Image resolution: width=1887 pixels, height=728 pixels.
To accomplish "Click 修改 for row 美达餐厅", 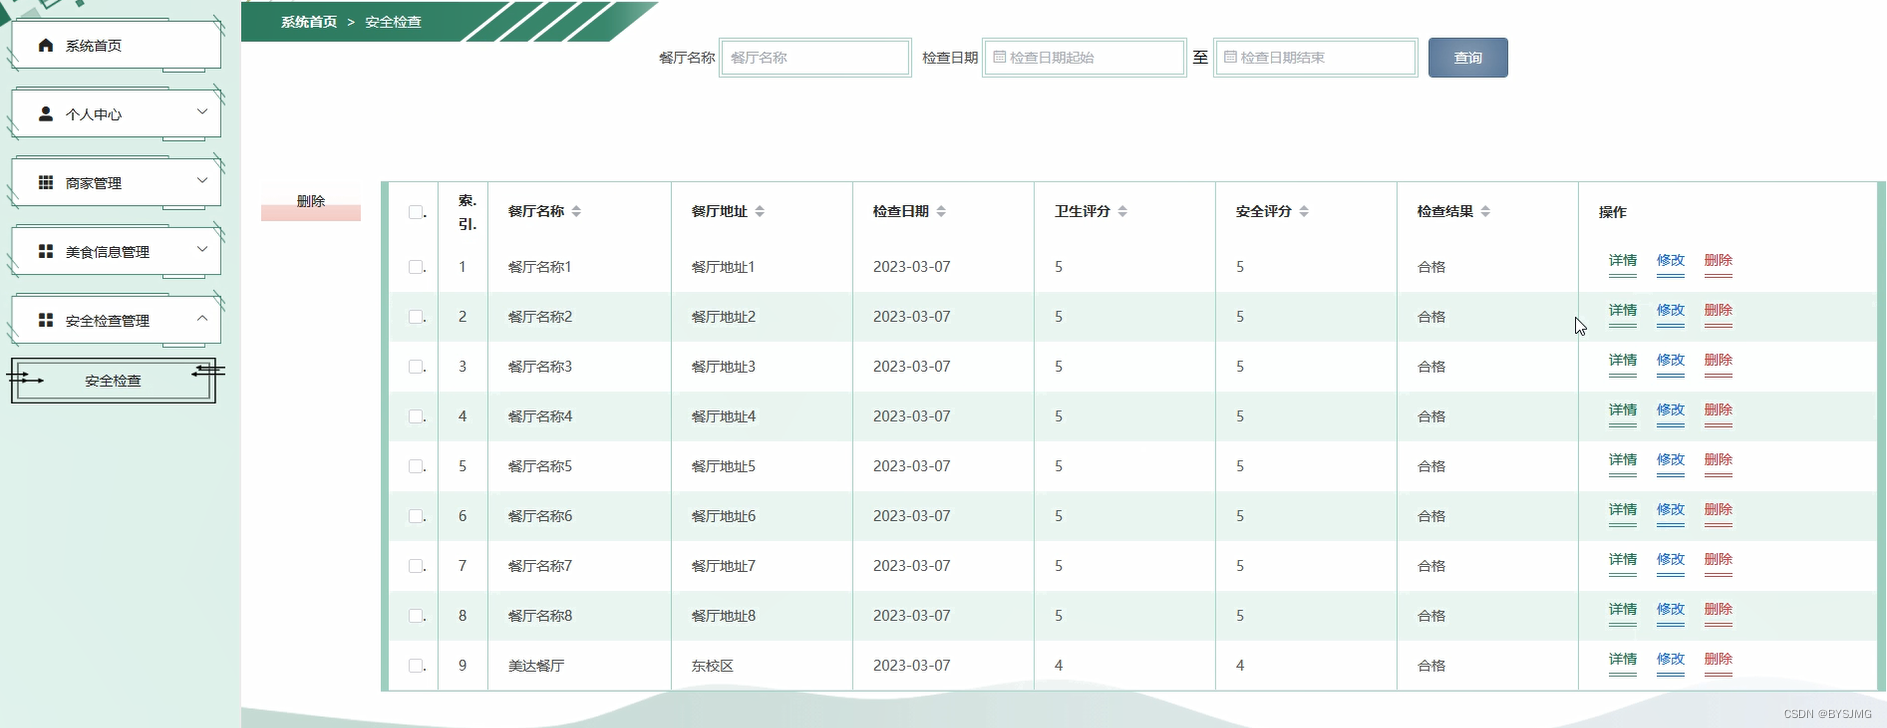I will pyautogui.click(x=1671, y=659).
